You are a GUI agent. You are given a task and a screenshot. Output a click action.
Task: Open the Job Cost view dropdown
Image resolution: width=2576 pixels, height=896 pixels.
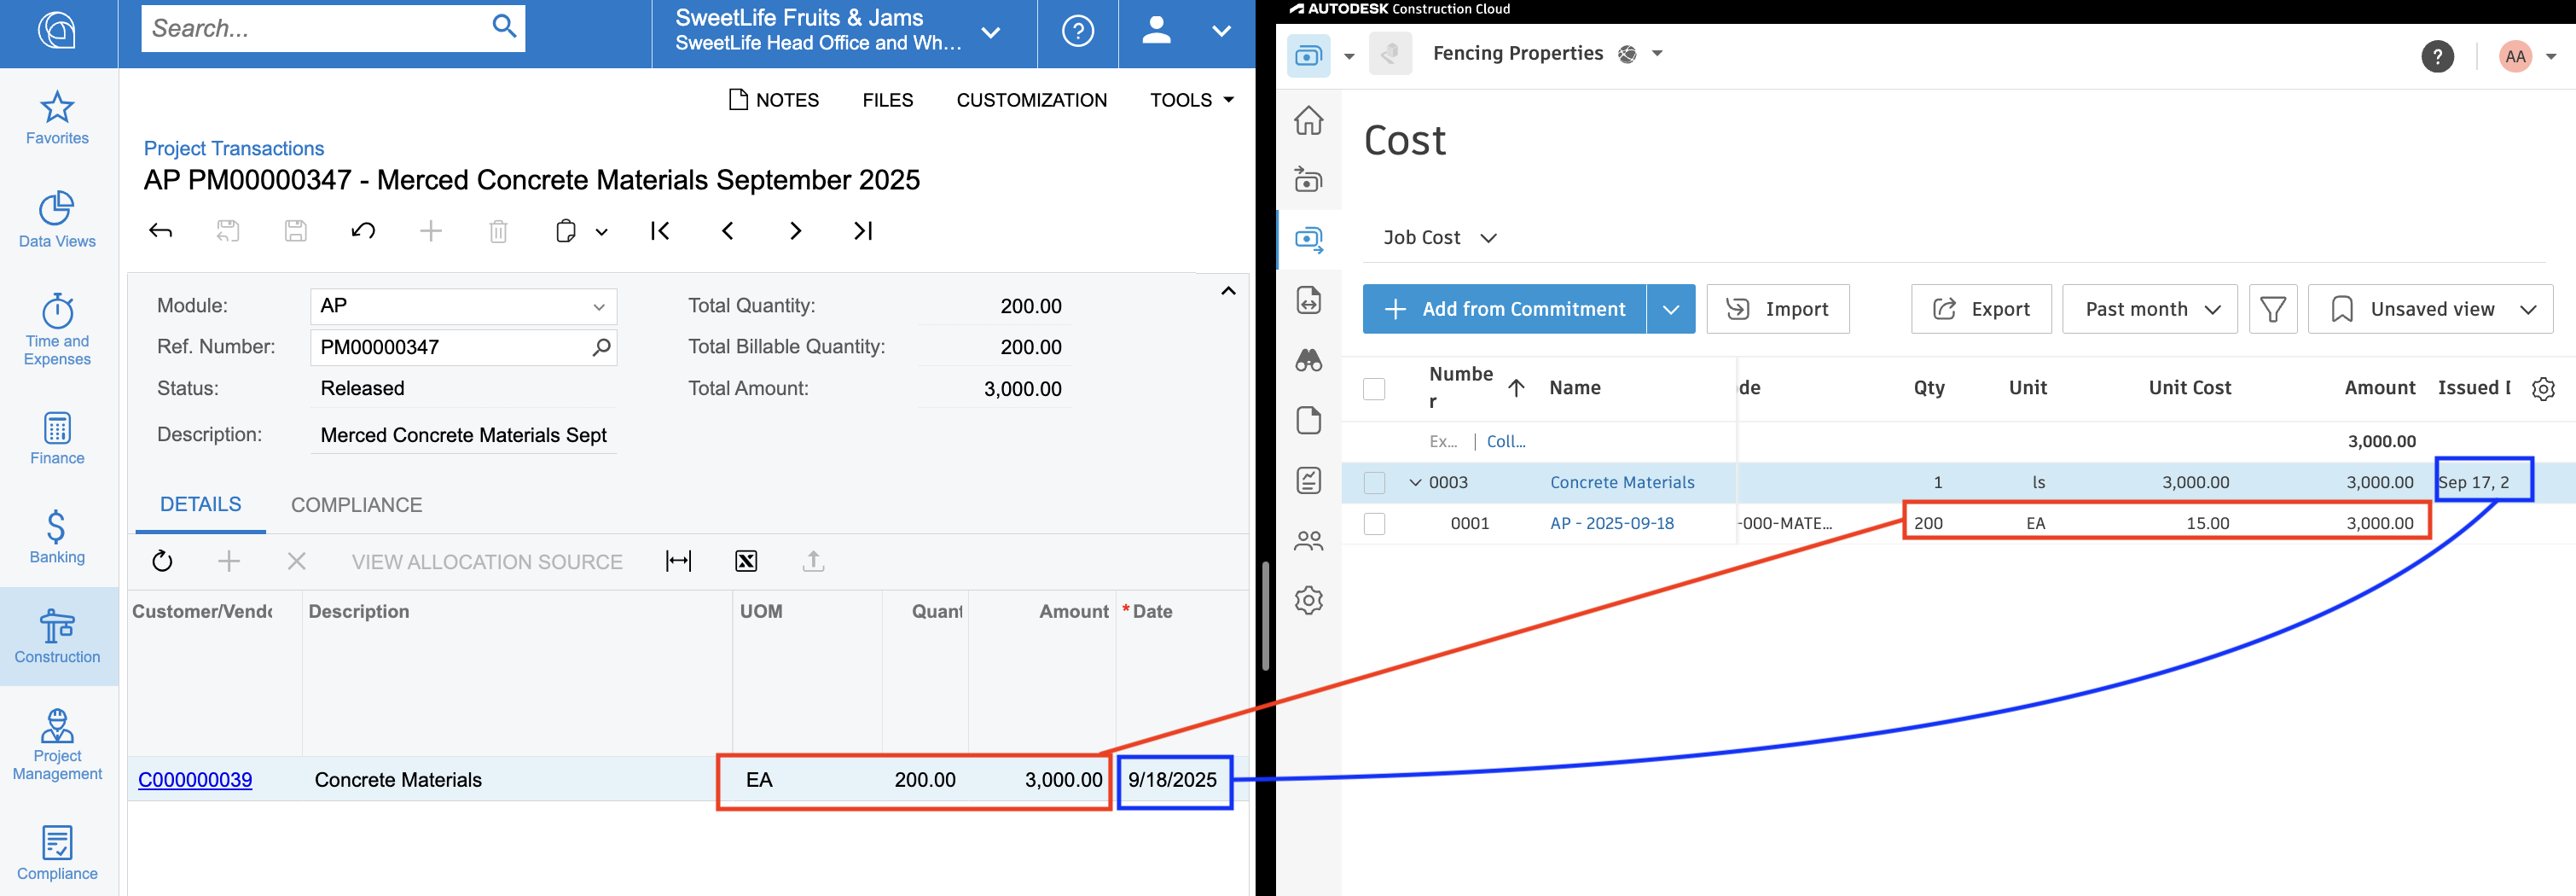(x=1439, y=238)
